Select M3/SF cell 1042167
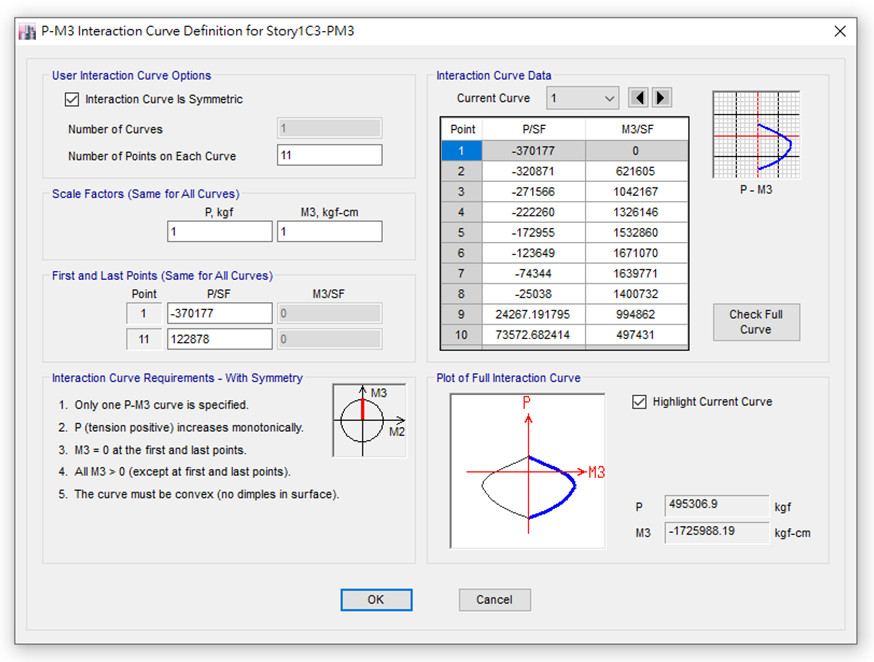Screen dimensions: 874x662 [636, 192]
